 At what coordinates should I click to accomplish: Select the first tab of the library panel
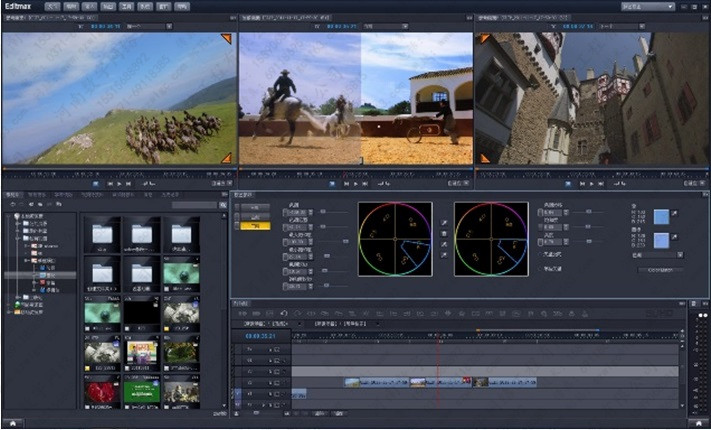pyautogui.click(x=13, y=194)
